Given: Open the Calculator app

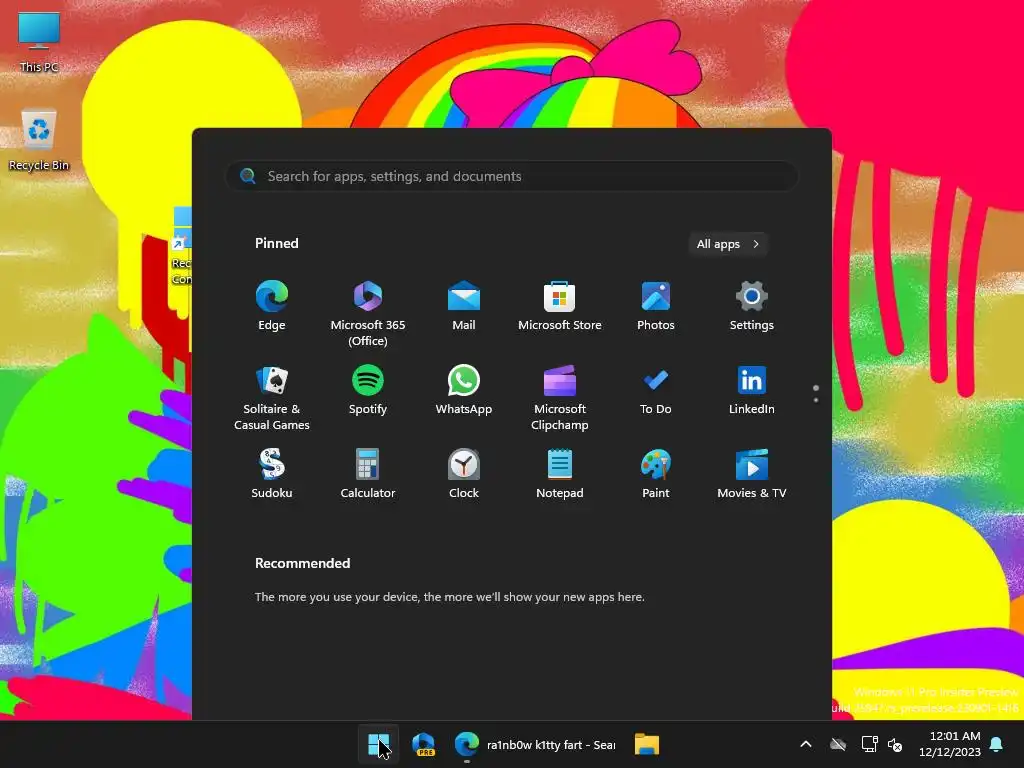Looking at the screenshot, I should coord(368,474).
